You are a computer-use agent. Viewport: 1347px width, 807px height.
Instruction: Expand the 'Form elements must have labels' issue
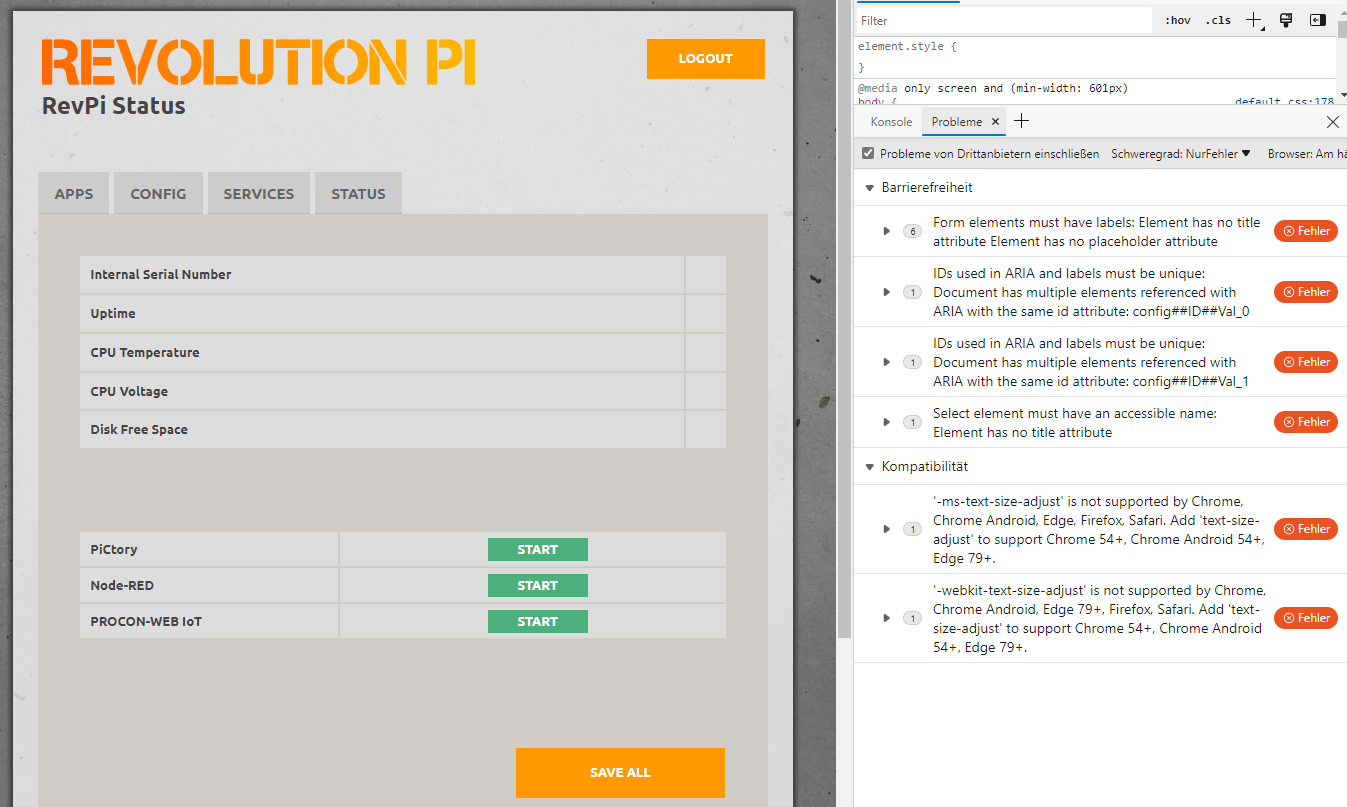point(886,231)
